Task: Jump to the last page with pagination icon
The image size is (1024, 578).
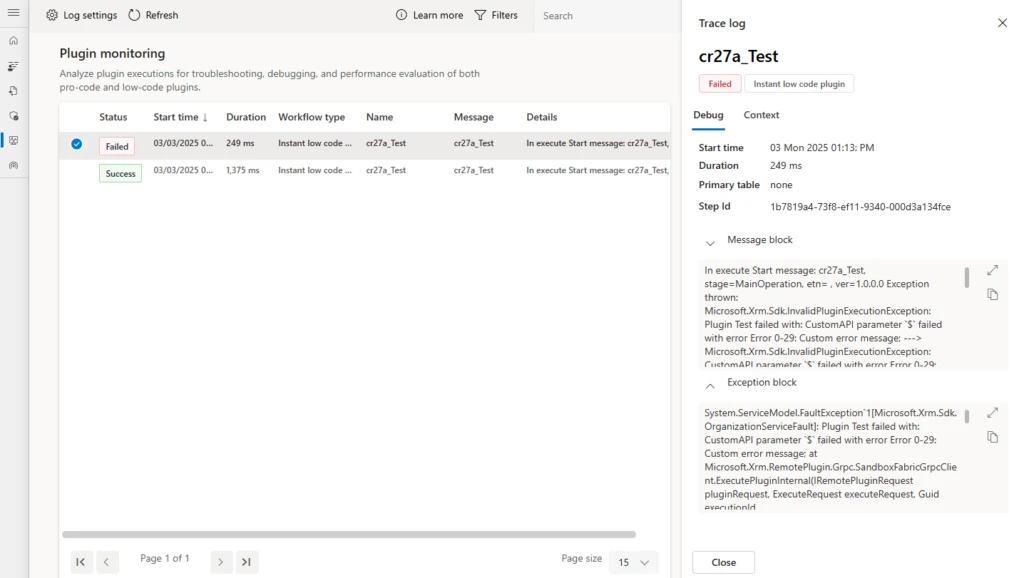Action: pos(247,562)
